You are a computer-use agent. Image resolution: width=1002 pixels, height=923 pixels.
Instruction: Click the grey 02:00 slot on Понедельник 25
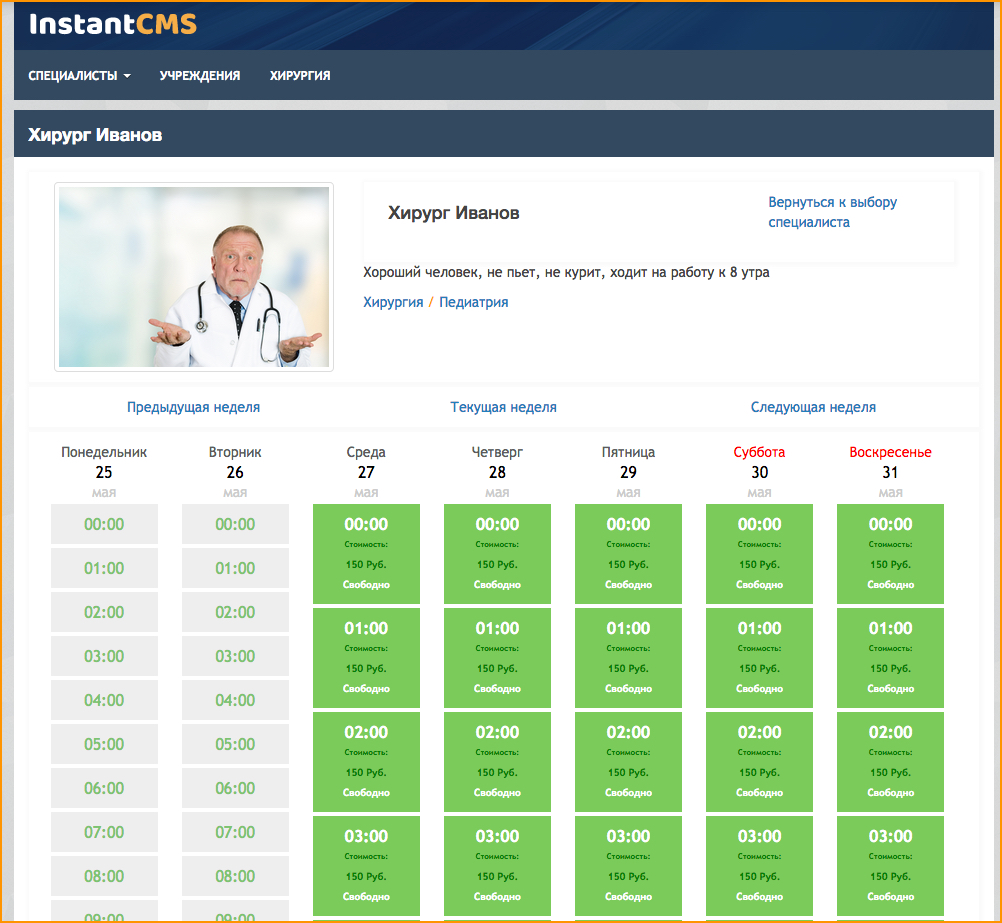(x=104, y=612)
